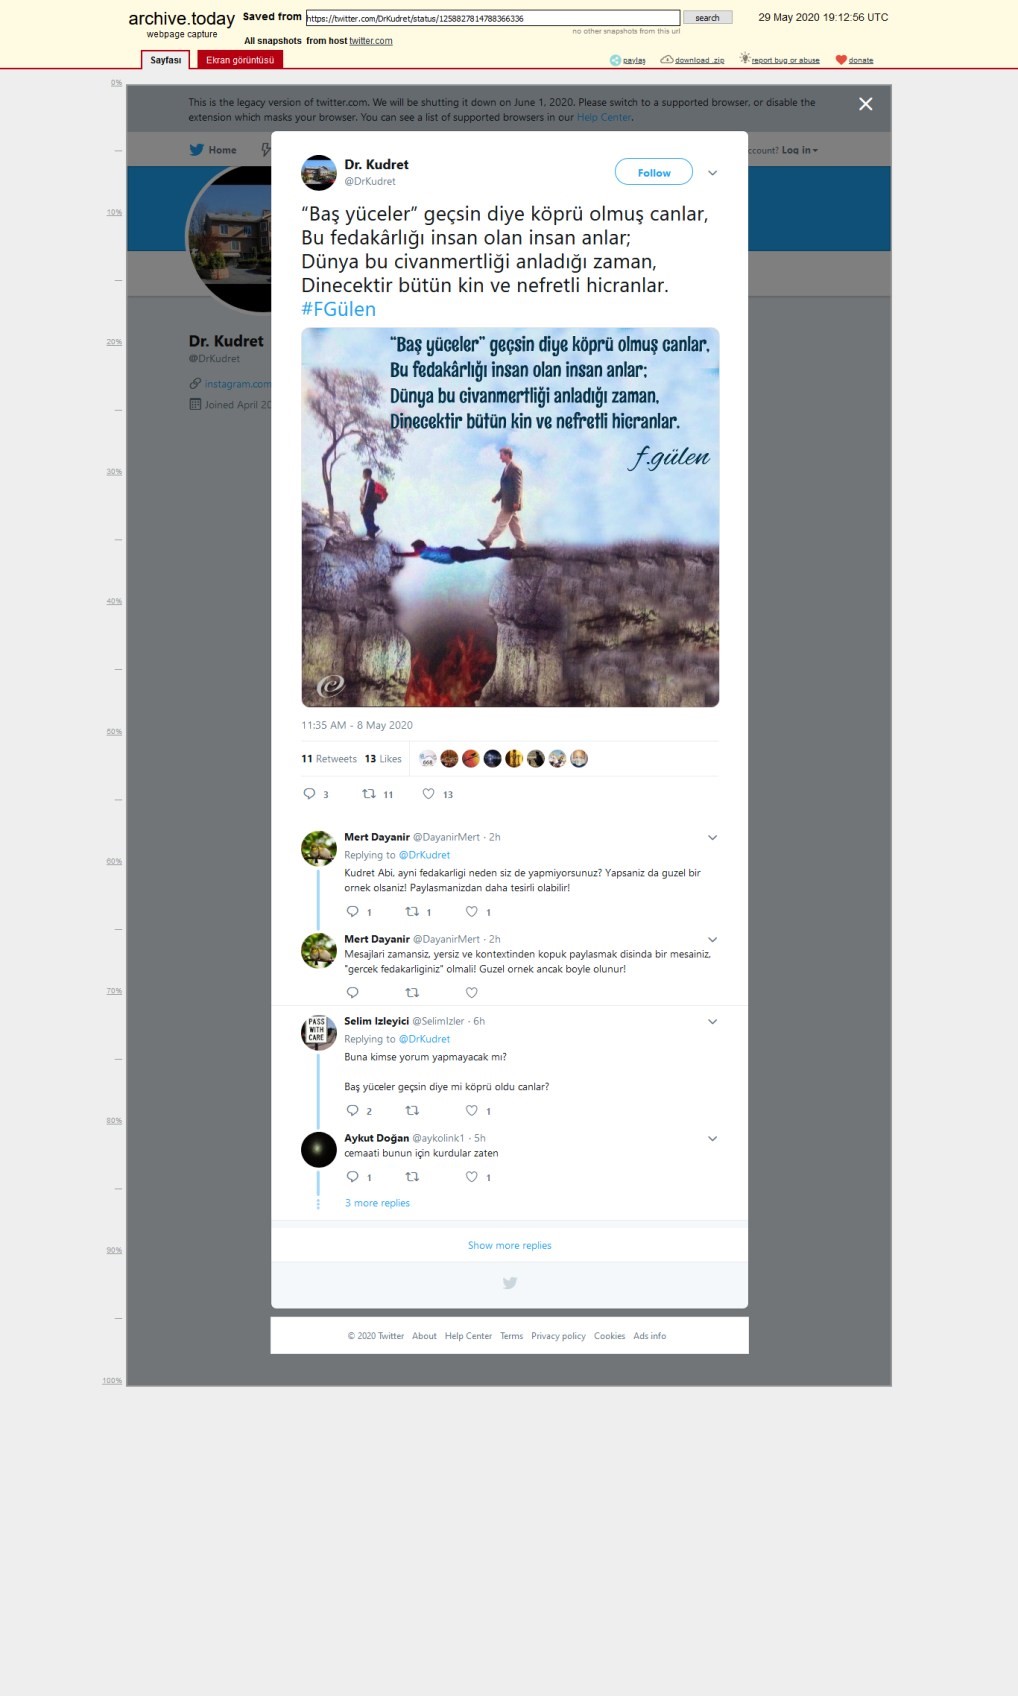Close the legacy Twitter banner with the X

(x=866, y=104)
